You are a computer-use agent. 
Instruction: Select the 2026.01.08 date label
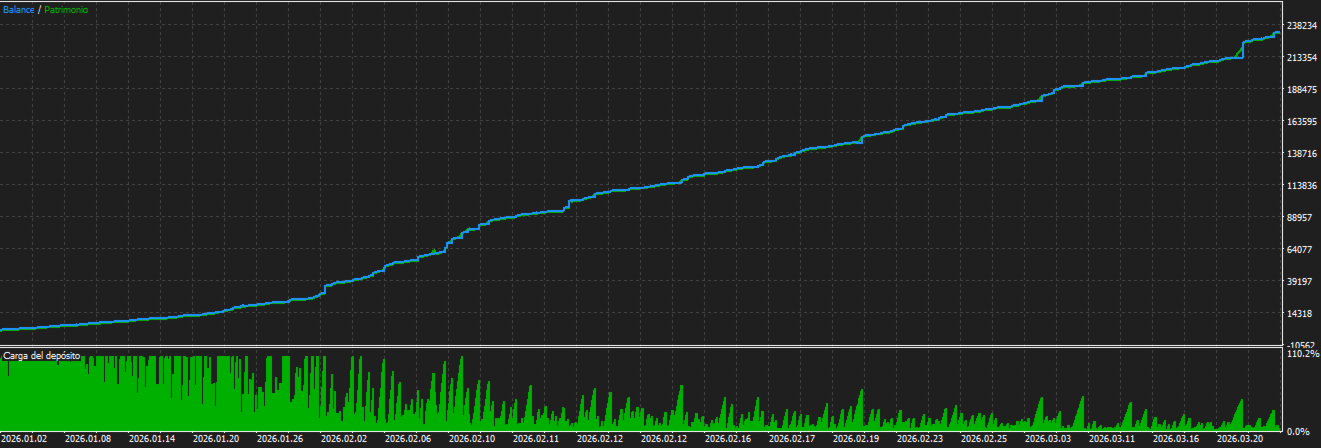click(x=88, y=438)
